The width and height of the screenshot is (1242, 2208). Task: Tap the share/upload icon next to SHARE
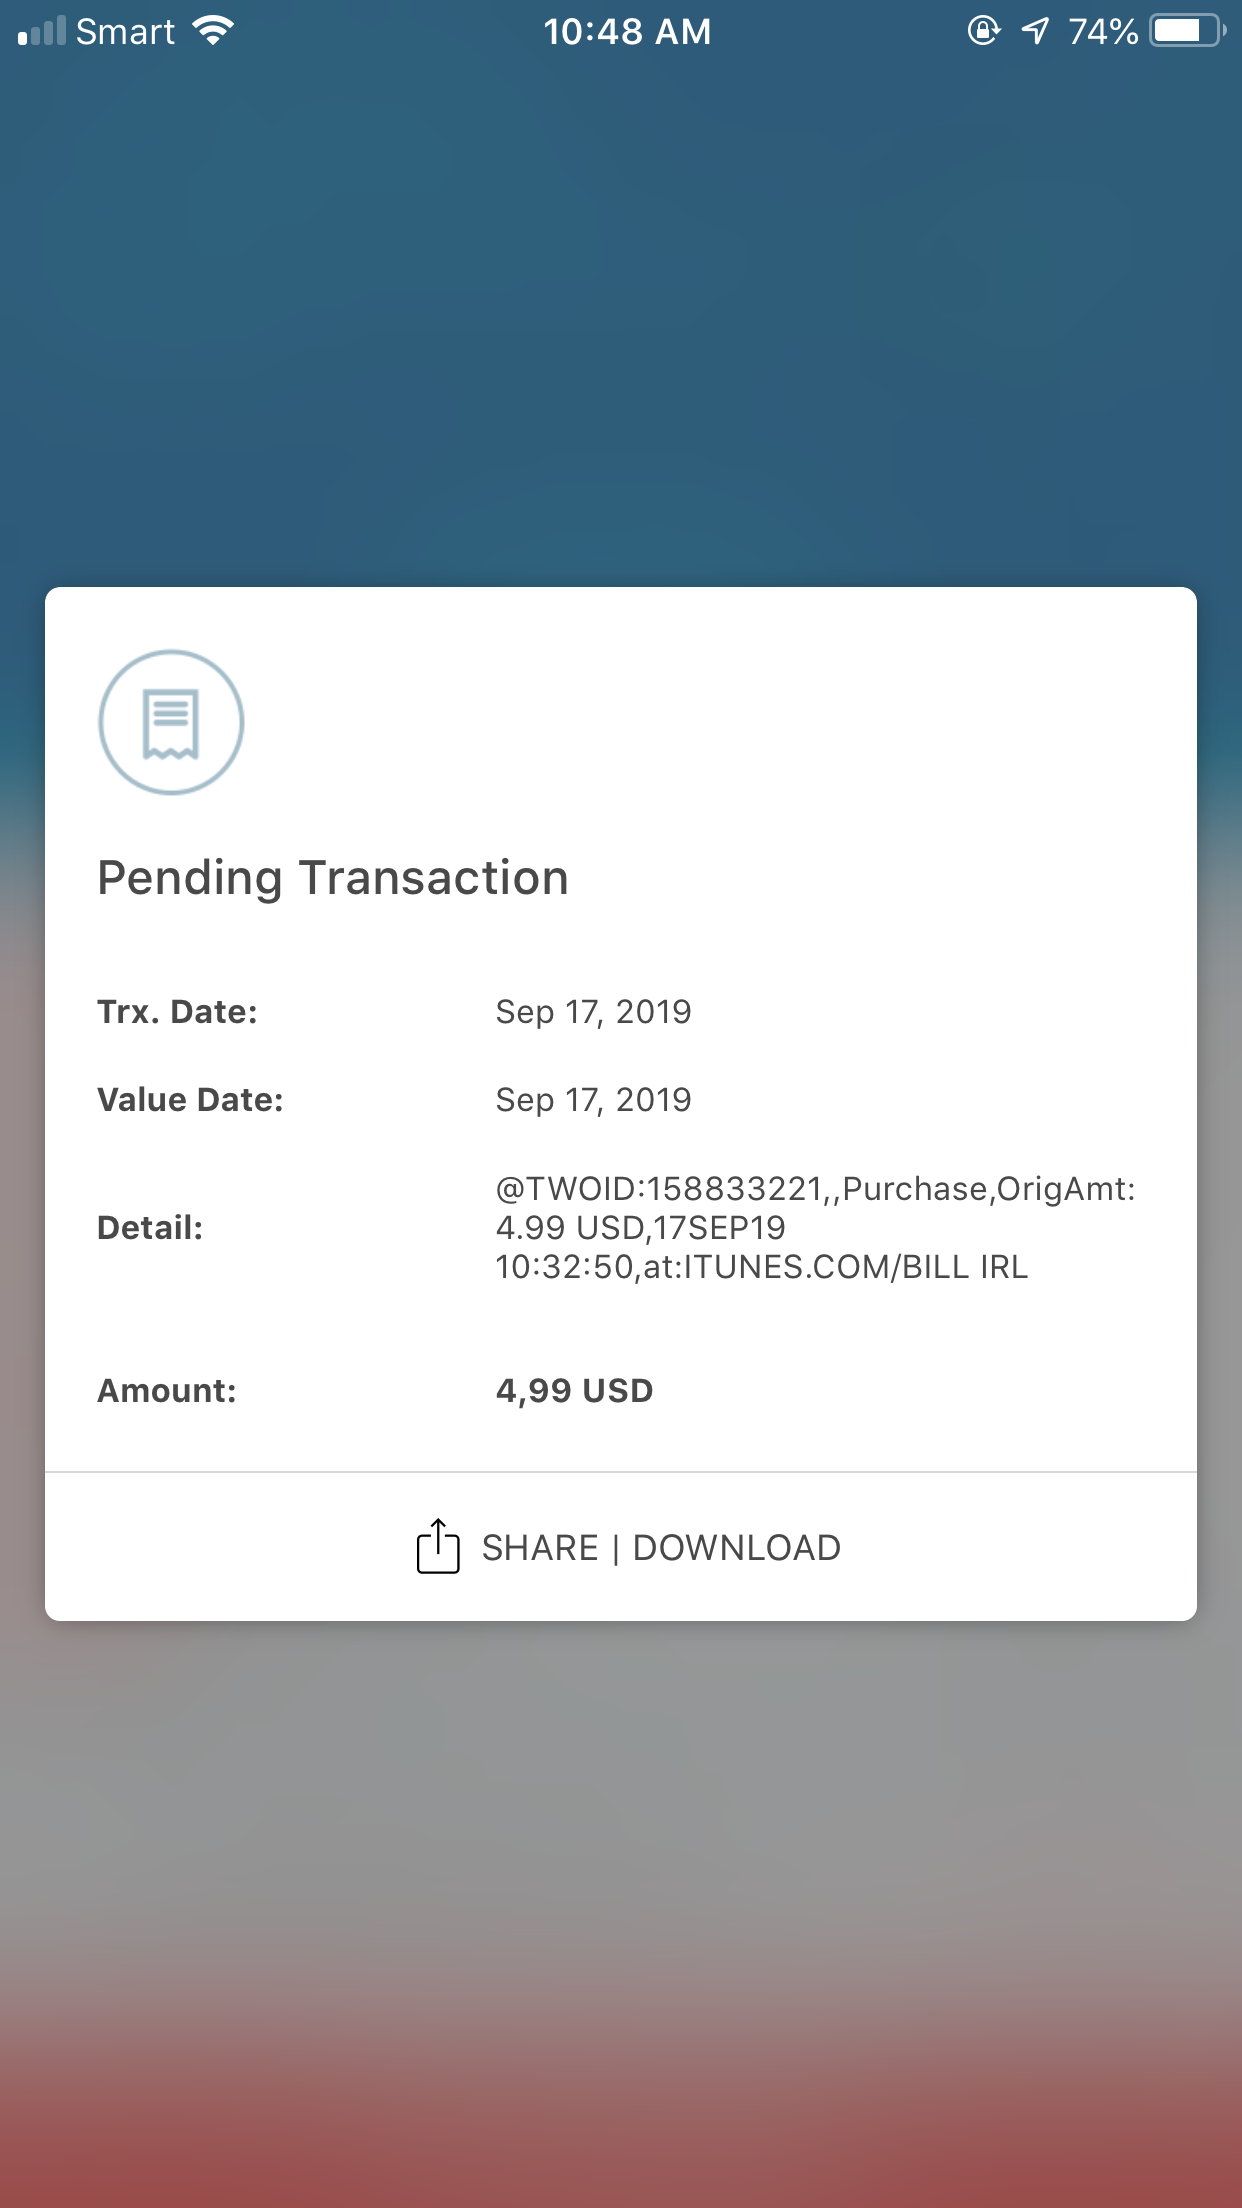(438, 1546)
